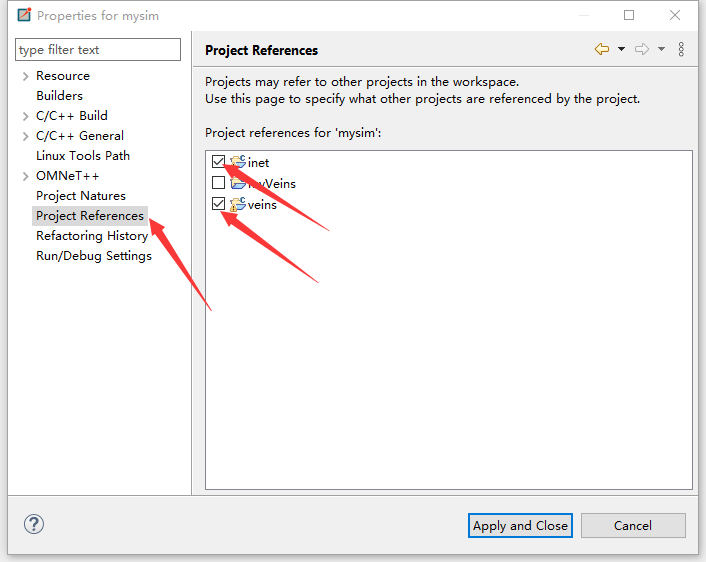This screenshot has height=562, width=706.
Task: Expand the C/C++ Build node
Action: [25, 116]
